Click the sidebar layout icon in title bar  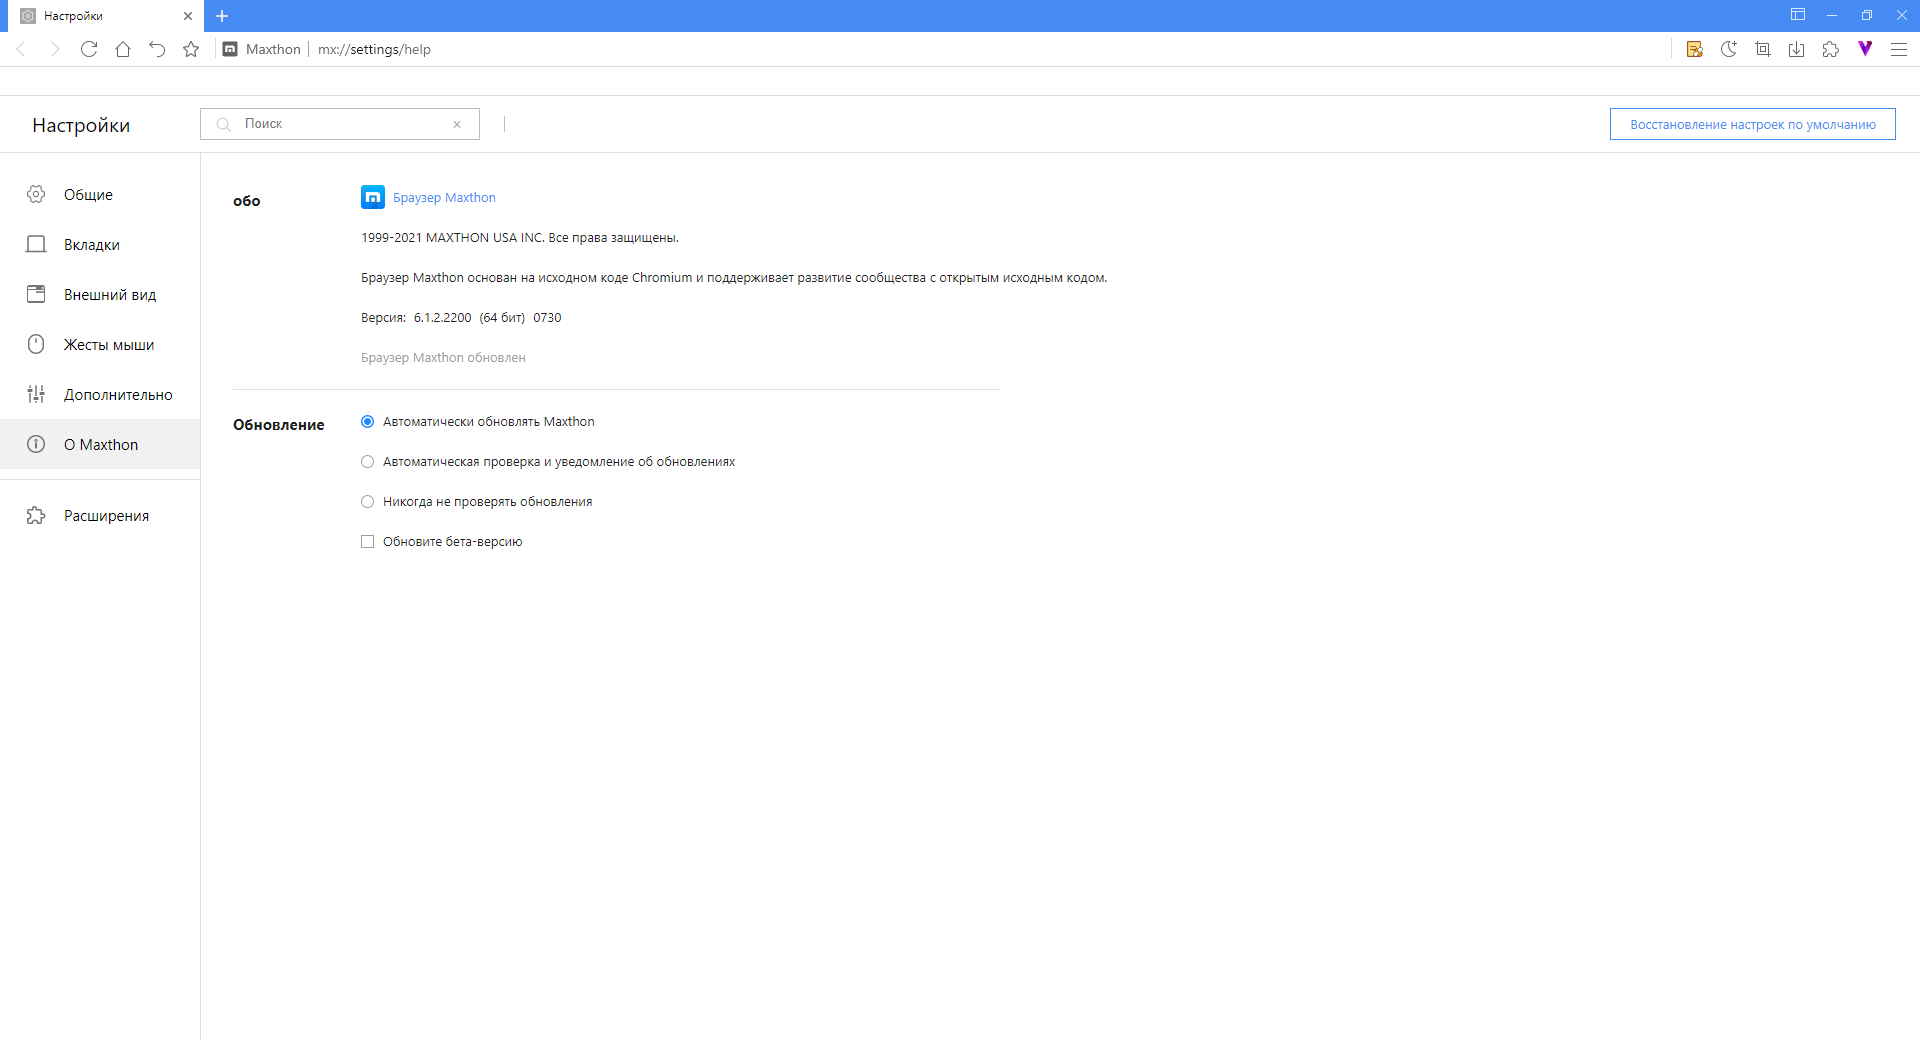(x=1798, y=15)
